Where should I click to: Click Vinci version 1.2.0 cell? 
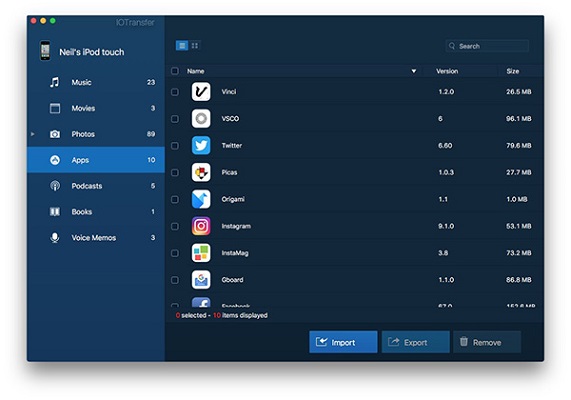[446, 91]
